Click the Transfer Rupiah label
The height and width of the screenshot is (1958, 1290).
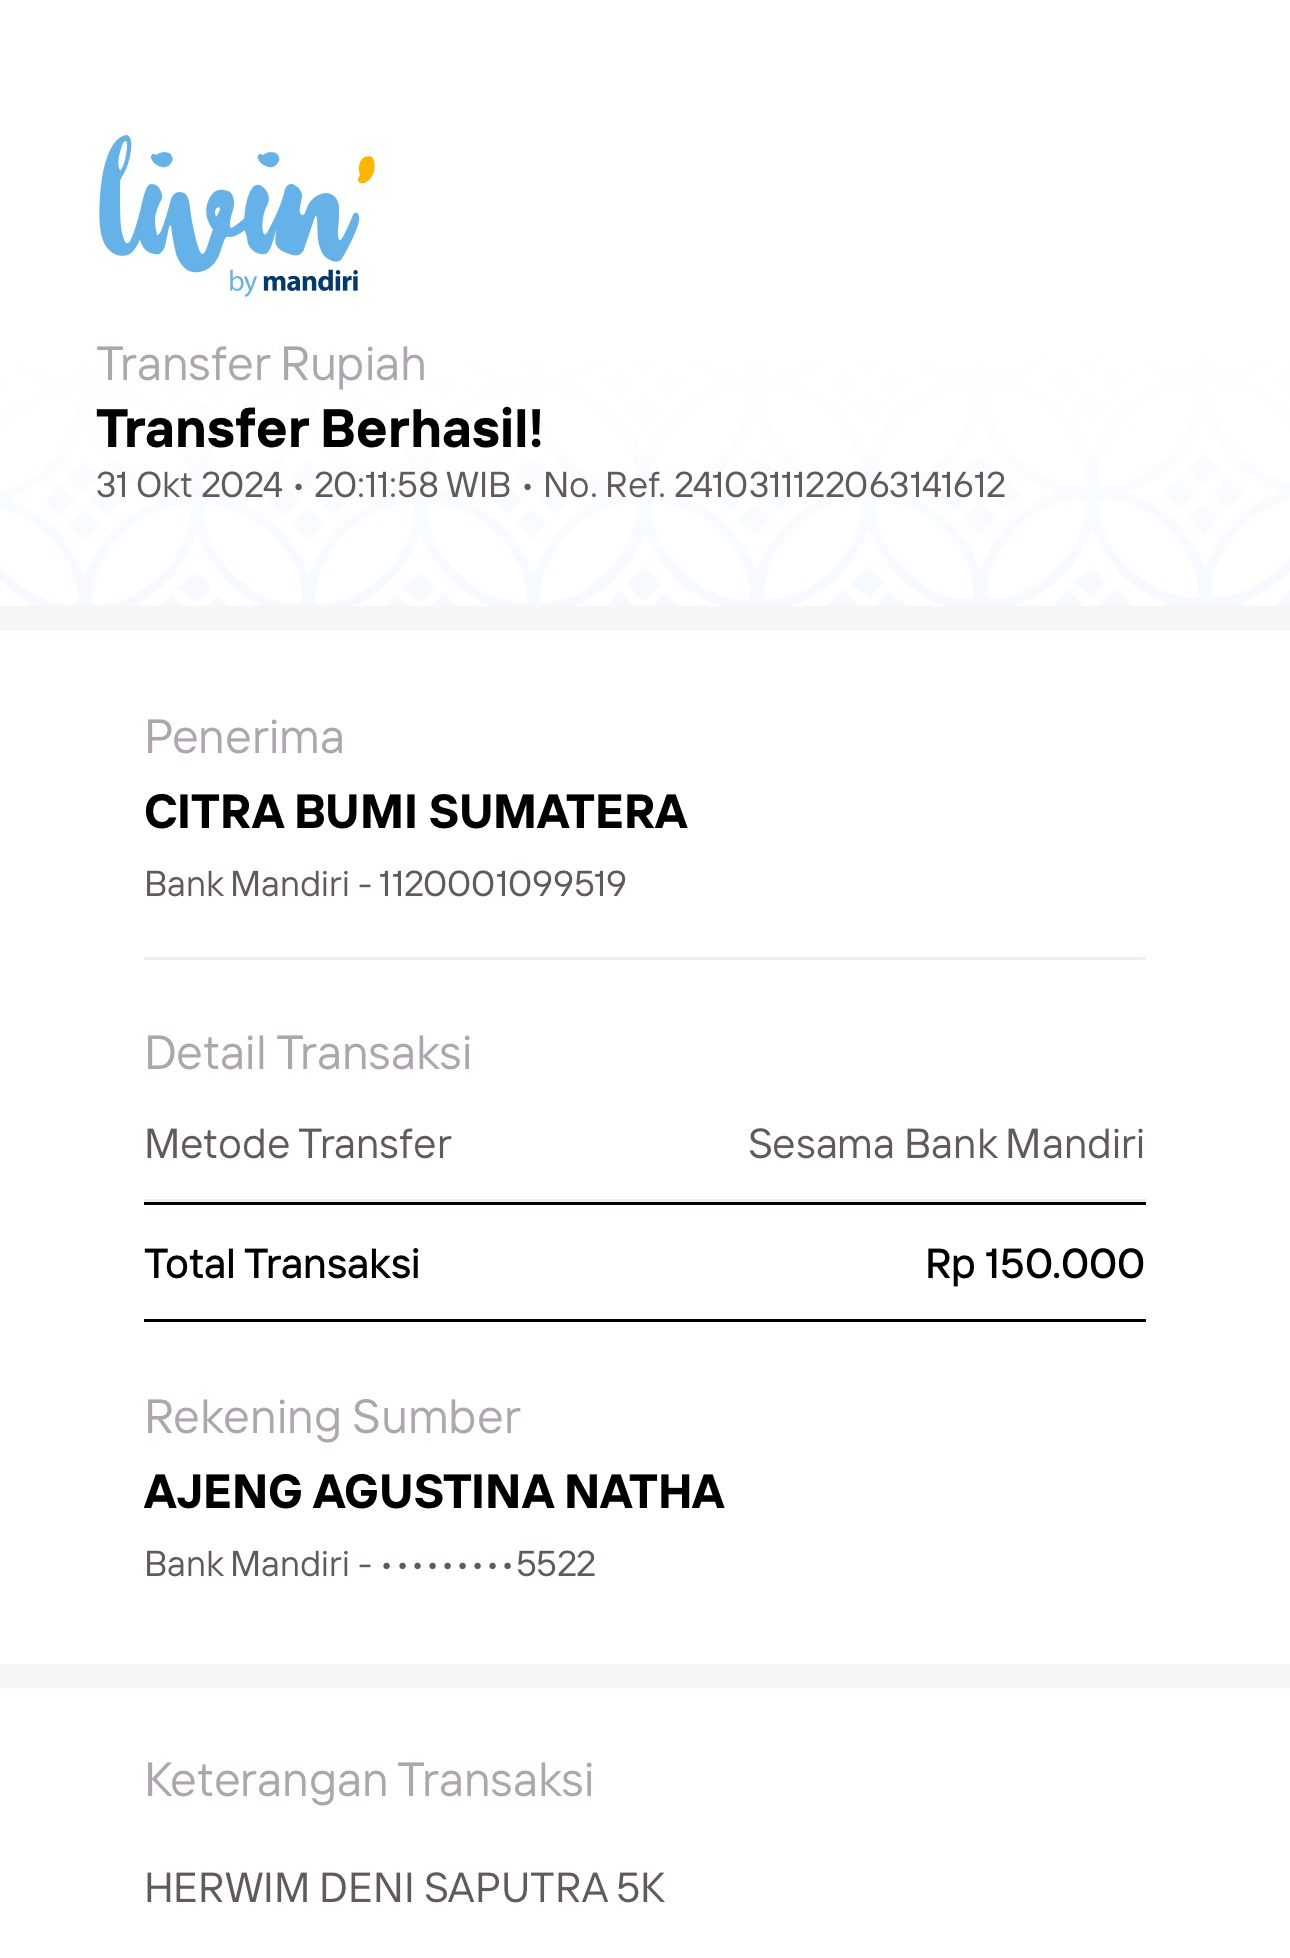click(261, 364)
